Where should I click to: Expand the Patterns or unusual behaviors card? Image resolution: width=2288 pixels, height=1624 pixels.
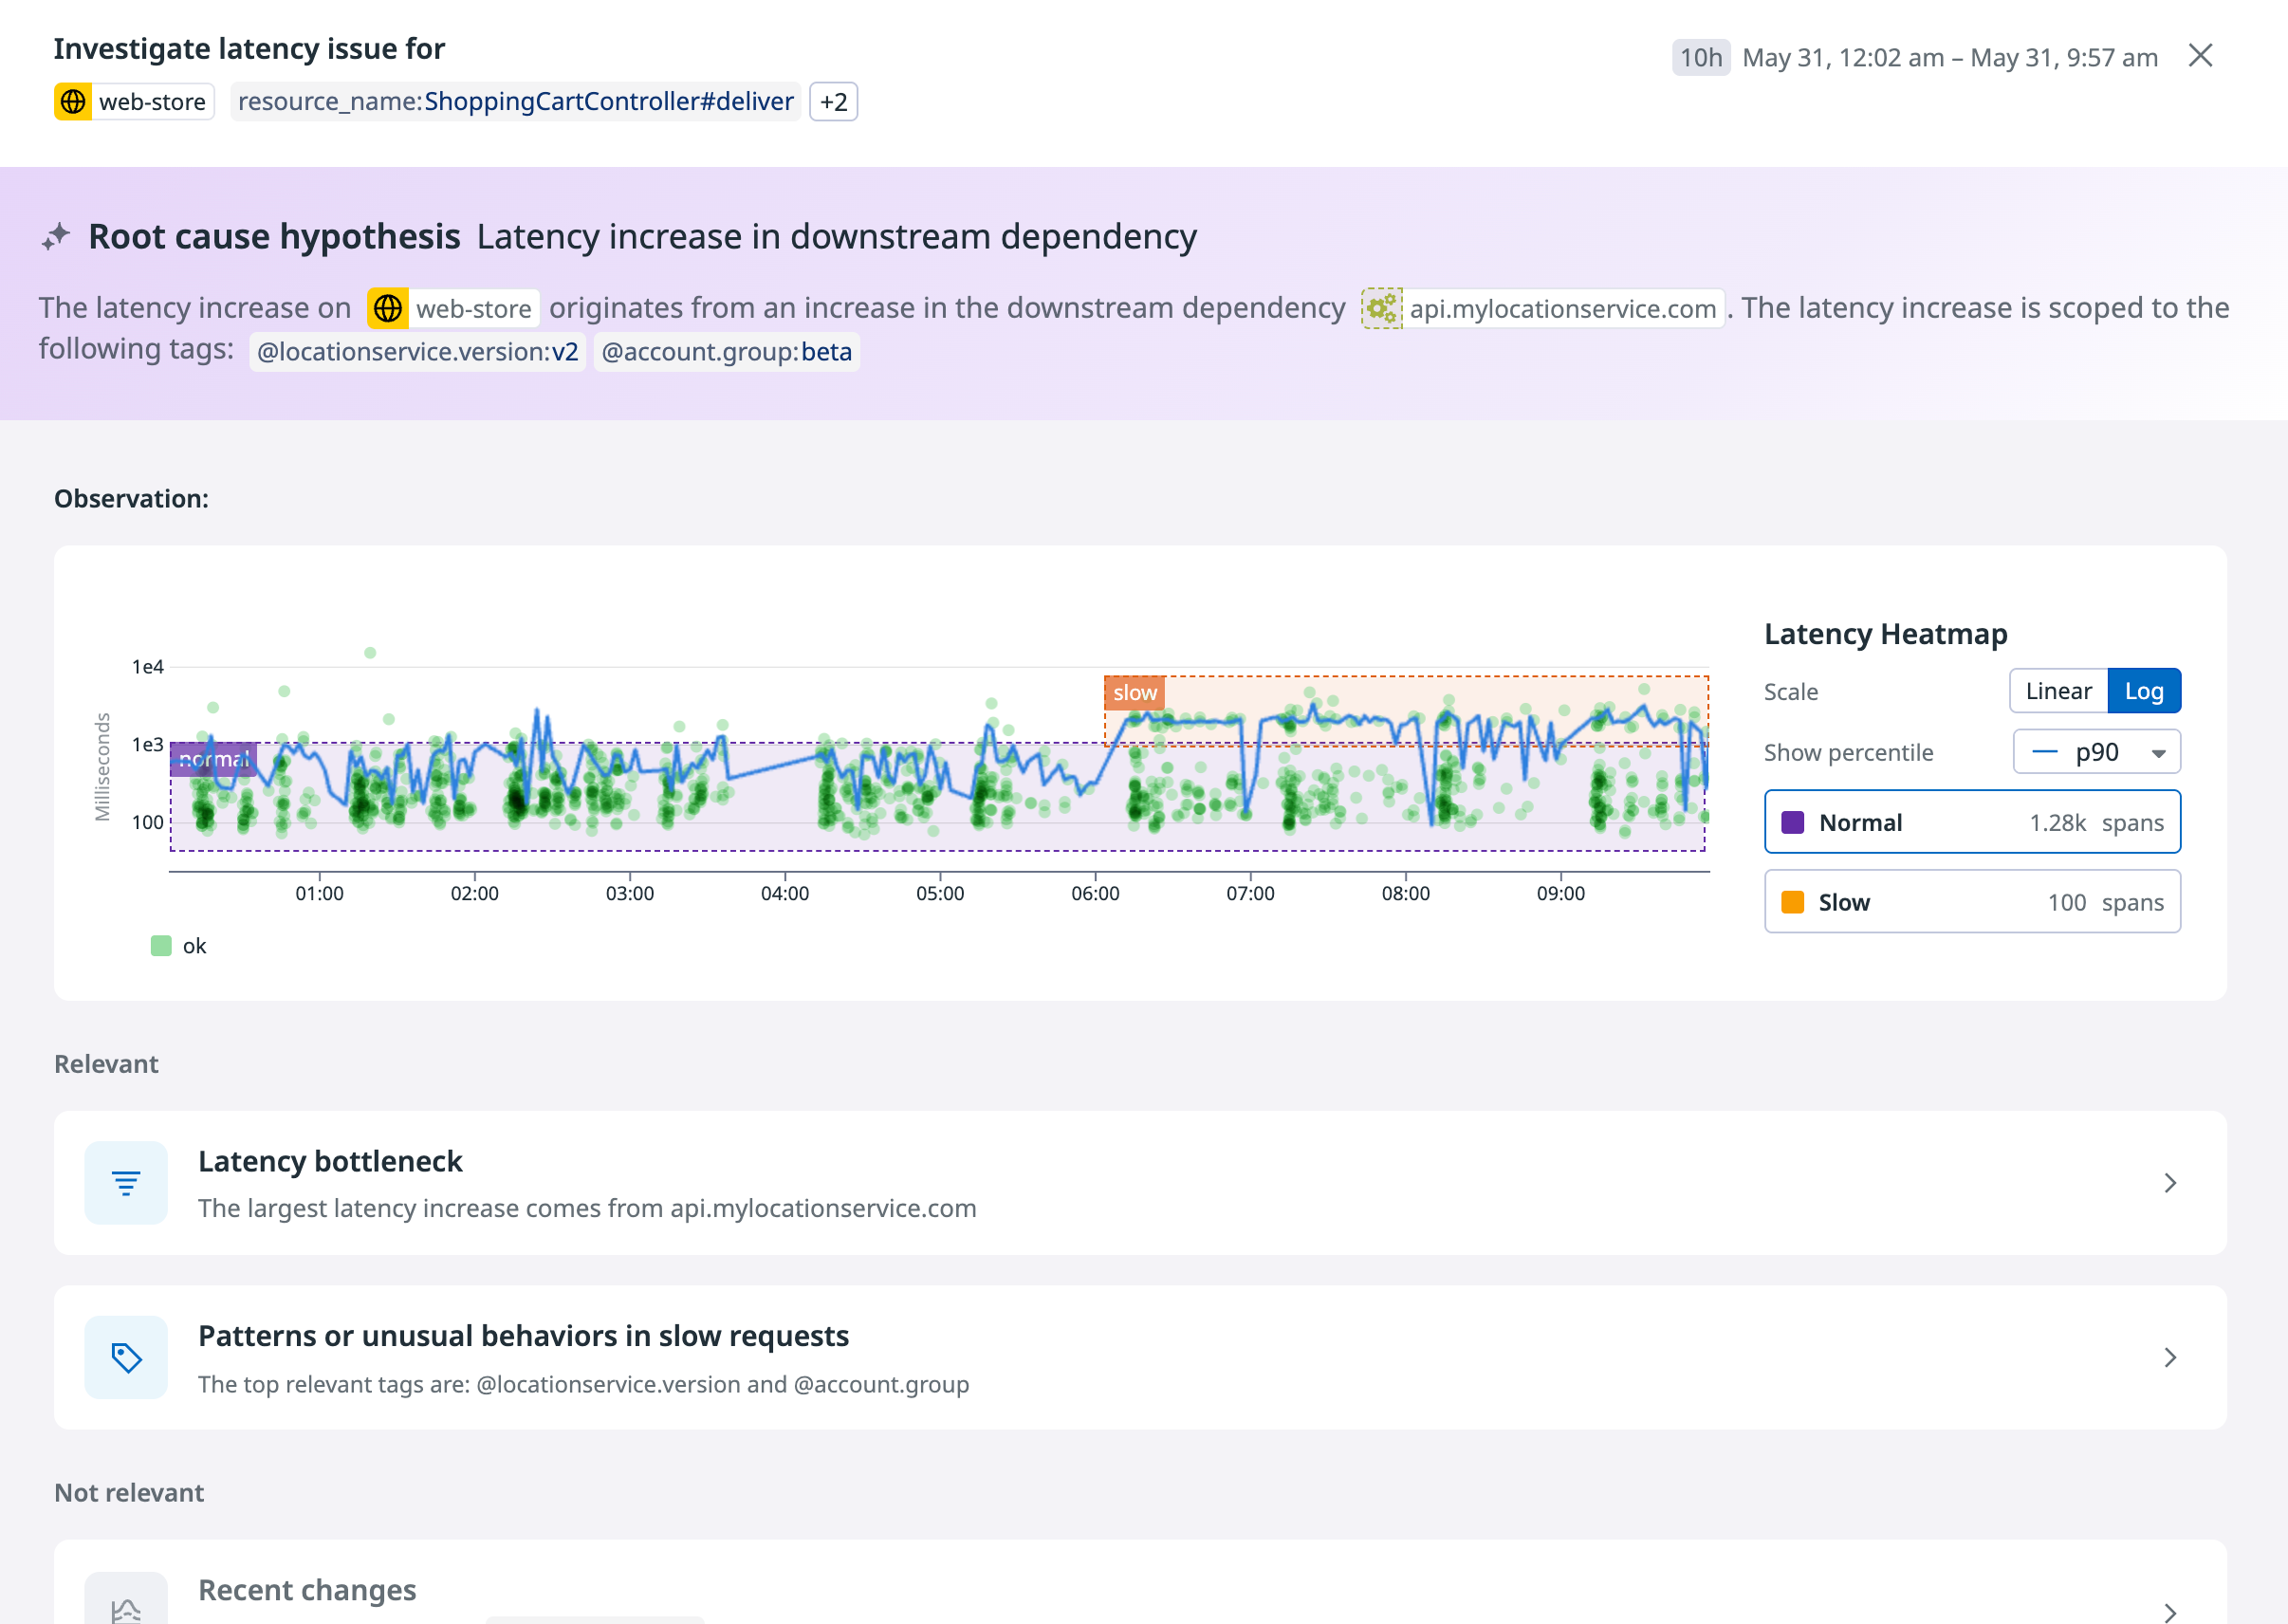point(2170,1357)
